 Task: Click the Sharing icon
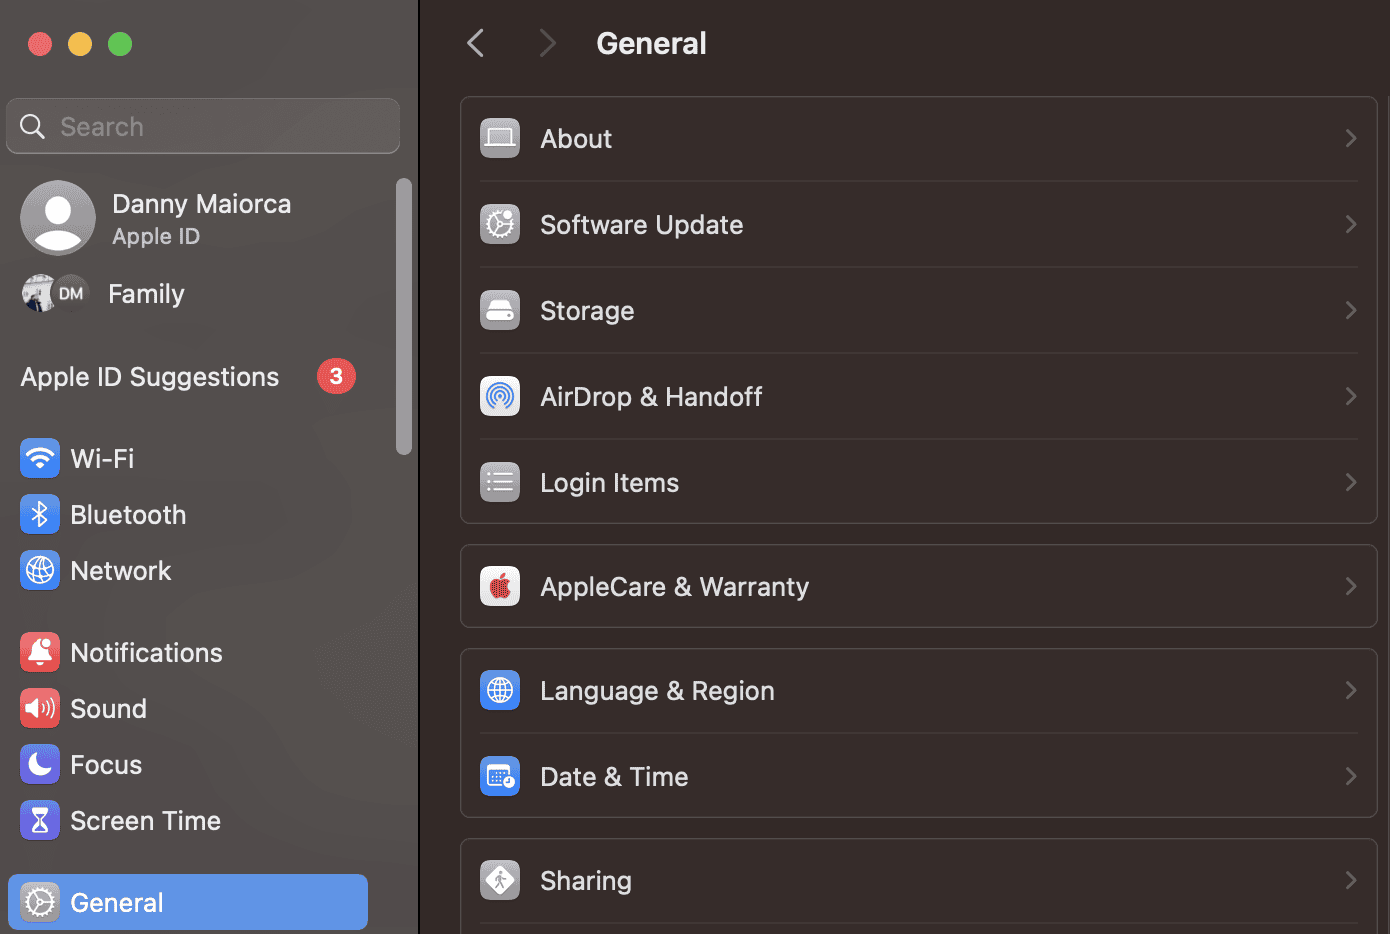pyautogui.click(x=499, y=880)
